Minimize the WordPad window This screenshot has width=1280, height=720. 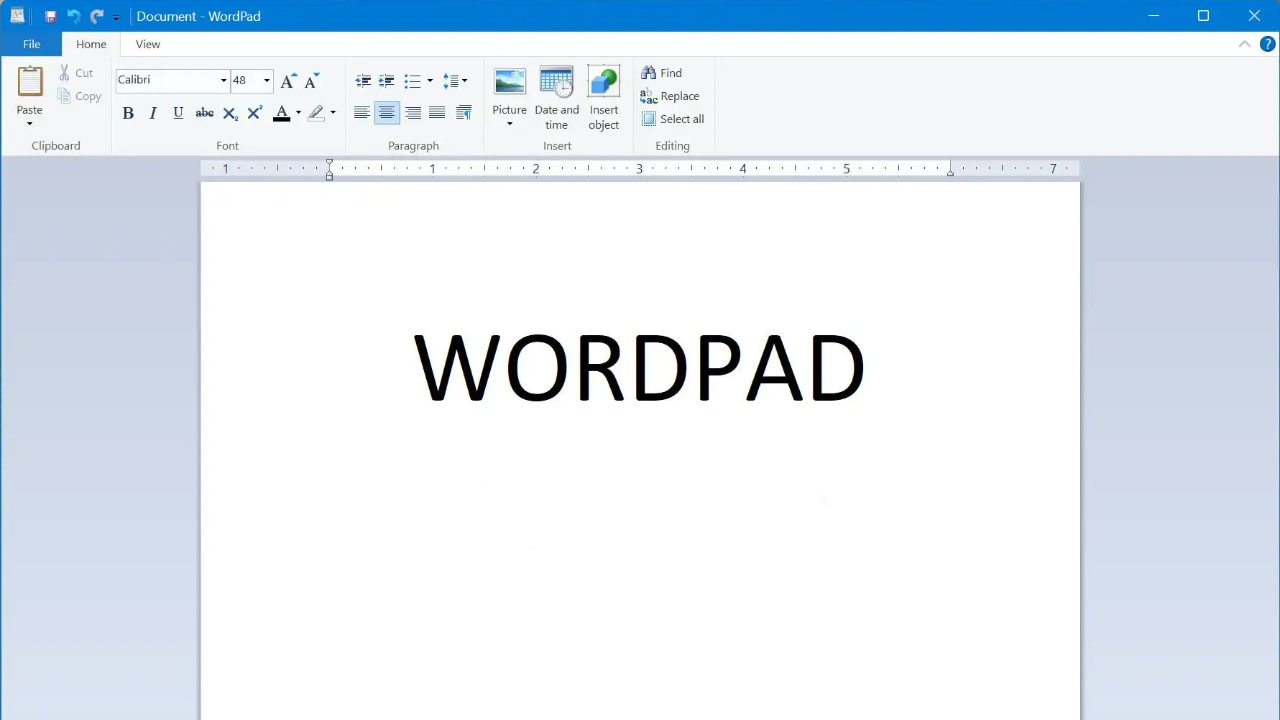1154,16
